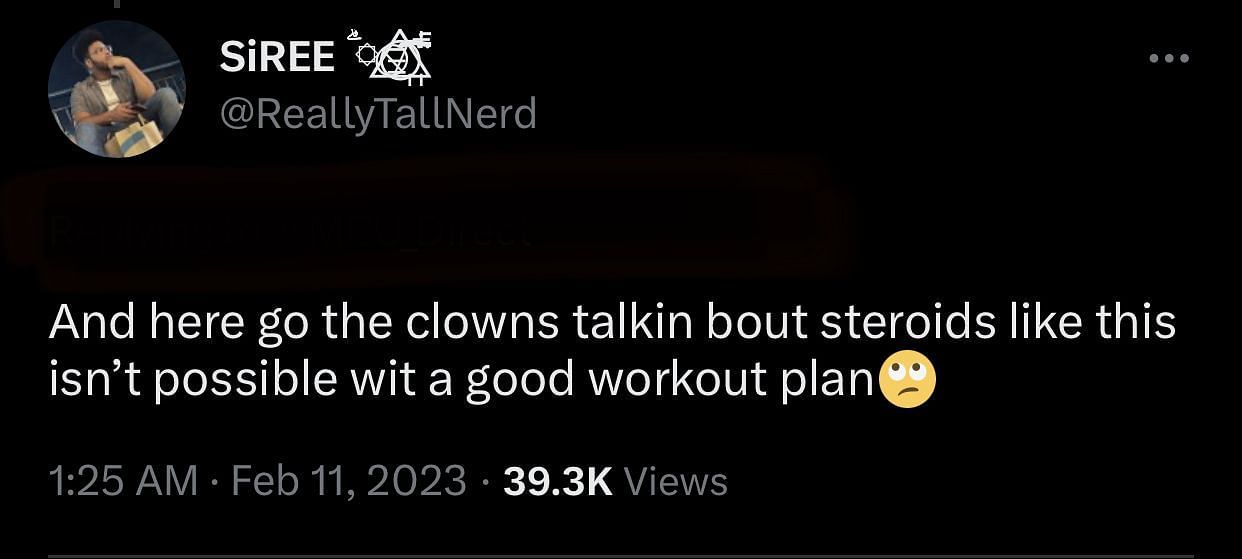The image size is (1242, 559).
Task: Open the 1:25 AM timestamp link
Action: pos(123,481)
